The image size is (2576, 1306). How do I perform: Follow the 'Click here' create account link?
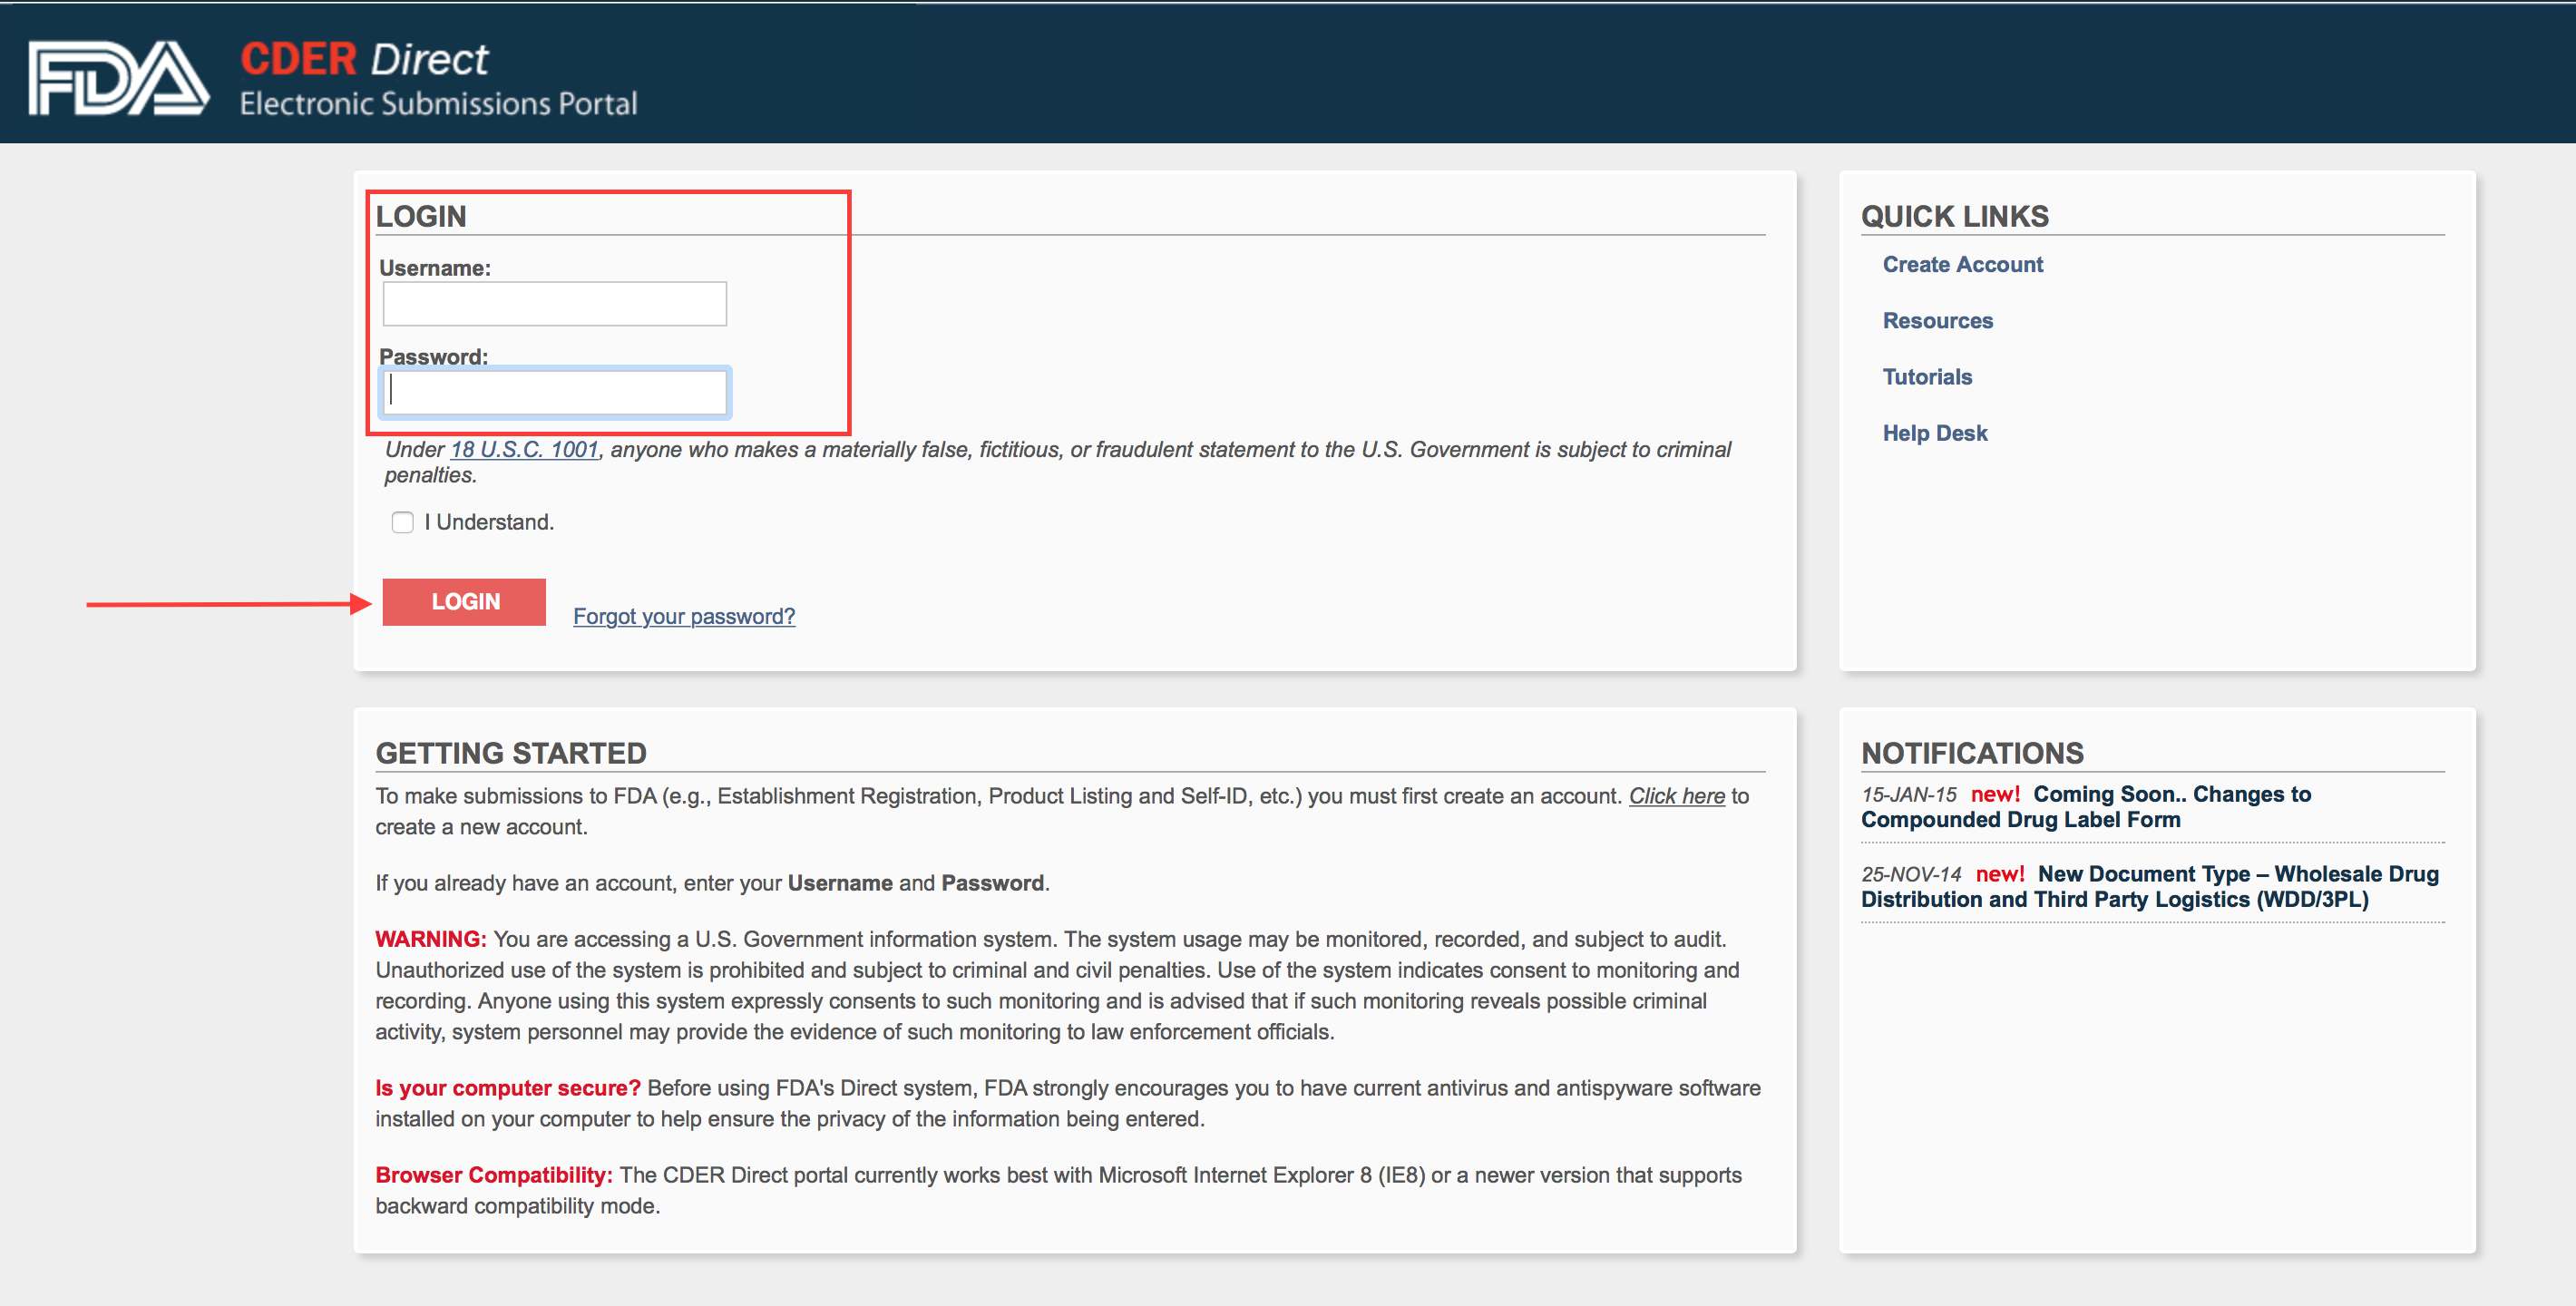pyautogui.click(x=1676, y=796)
